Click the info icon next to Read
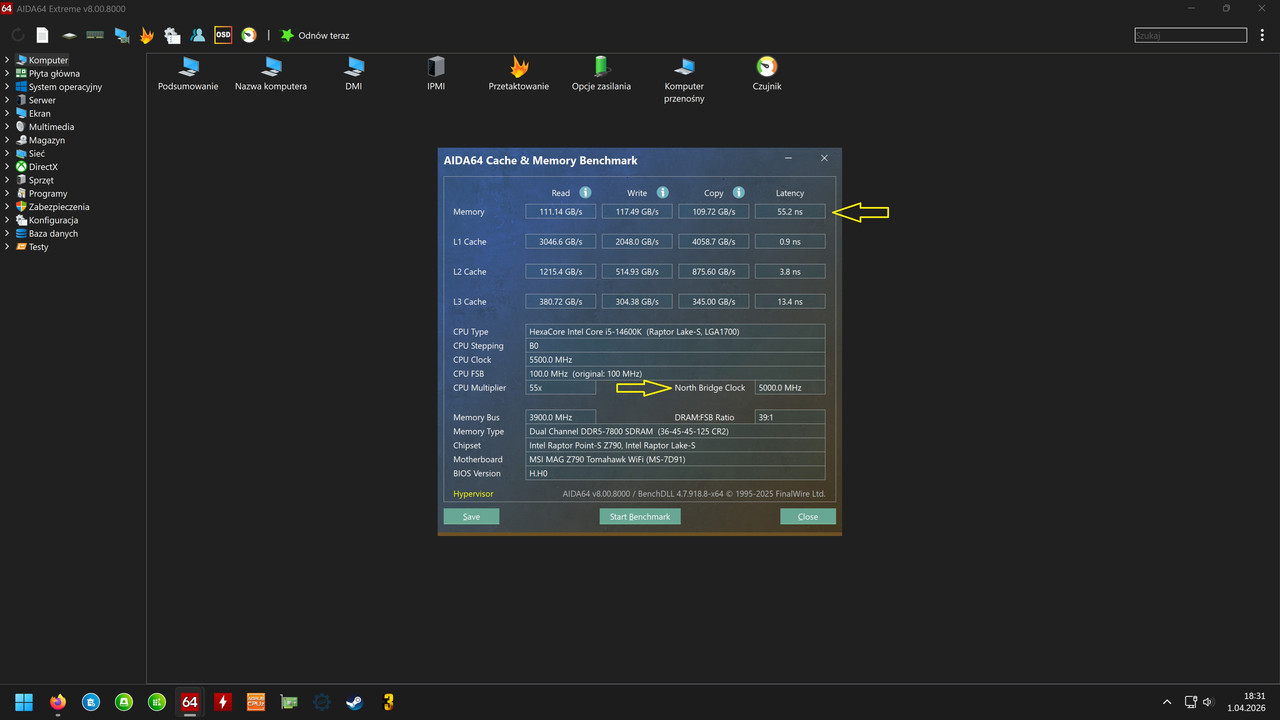The height and width of the screenshot is (720, 1280). coord(585,192)
